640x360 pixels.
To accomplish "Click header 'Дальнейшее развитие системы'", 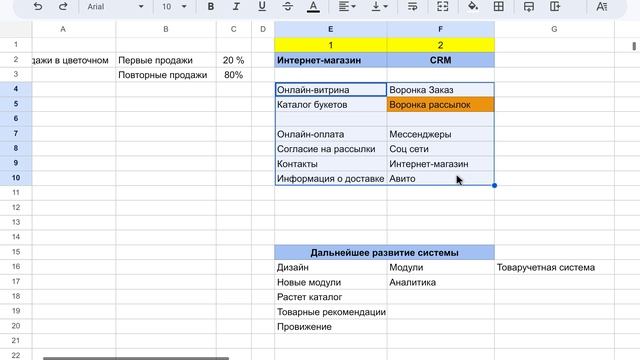I will point(384,253).
